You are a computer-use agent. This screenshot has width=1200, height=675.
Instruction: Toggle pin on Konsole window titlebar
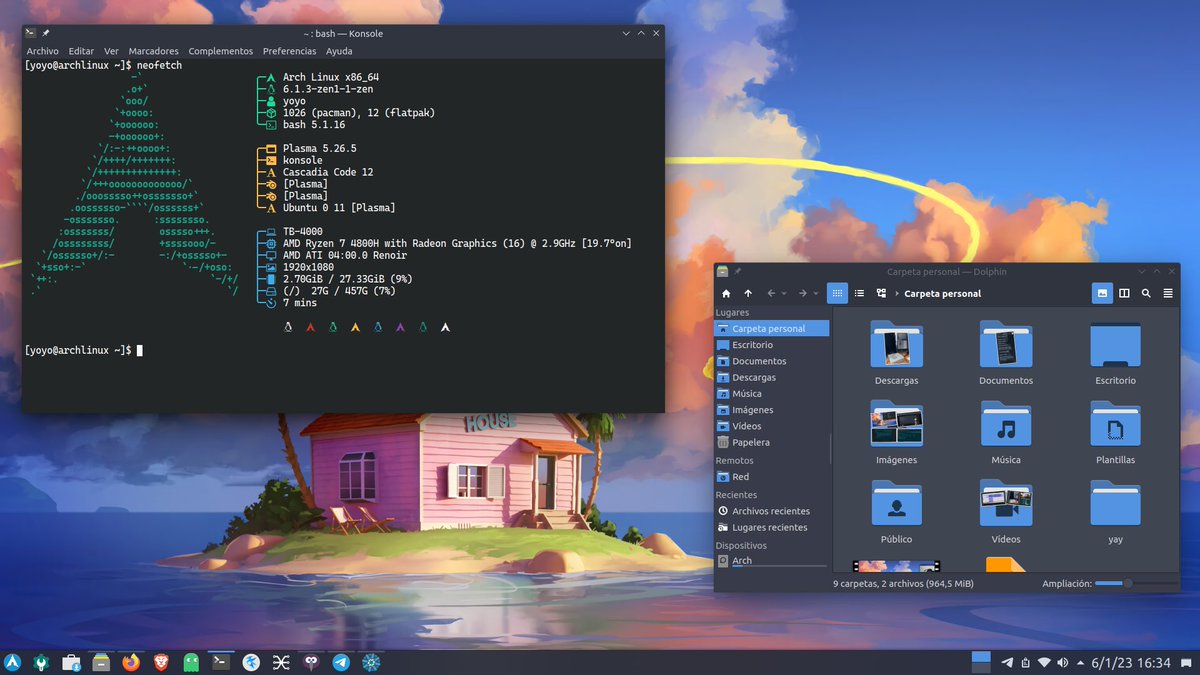click(46, 33)
